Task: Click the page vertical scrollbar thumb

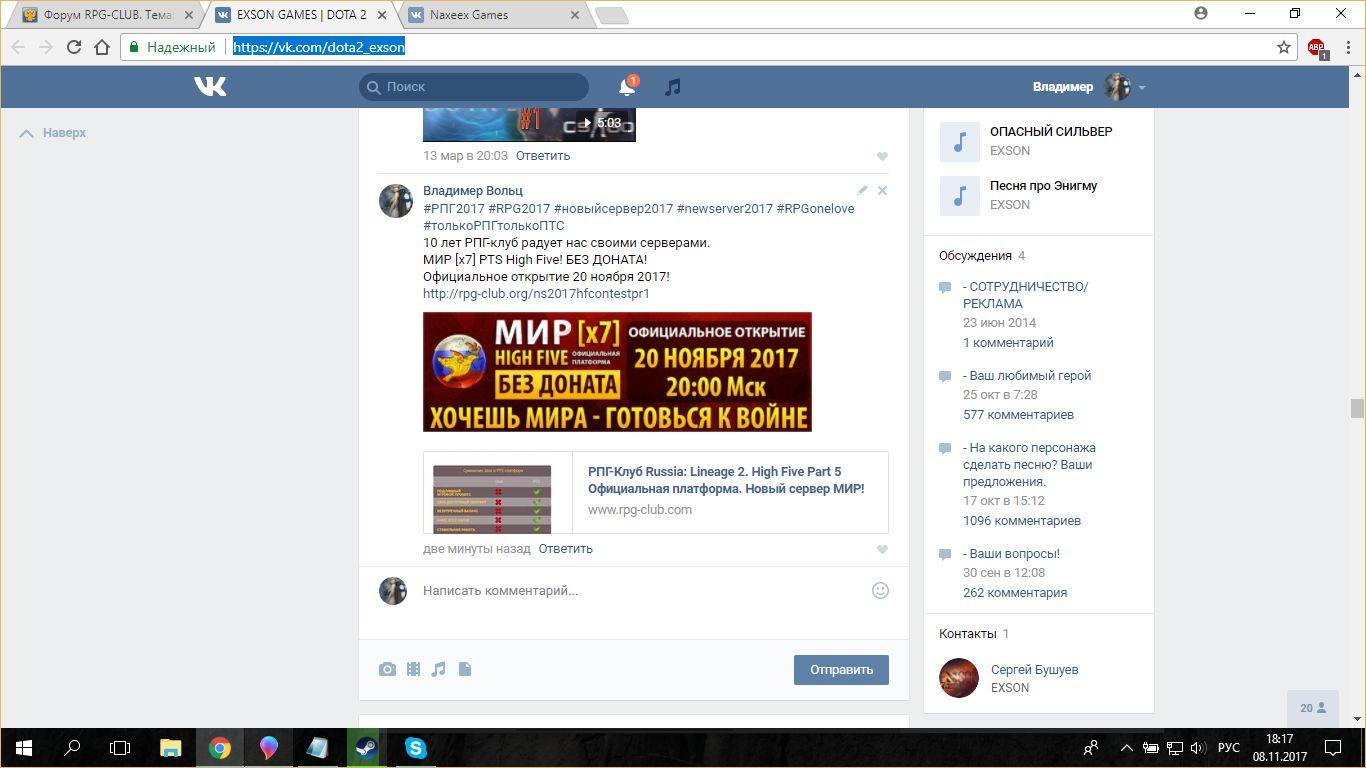Action: pyautogui.click(x=1357, y=408)
